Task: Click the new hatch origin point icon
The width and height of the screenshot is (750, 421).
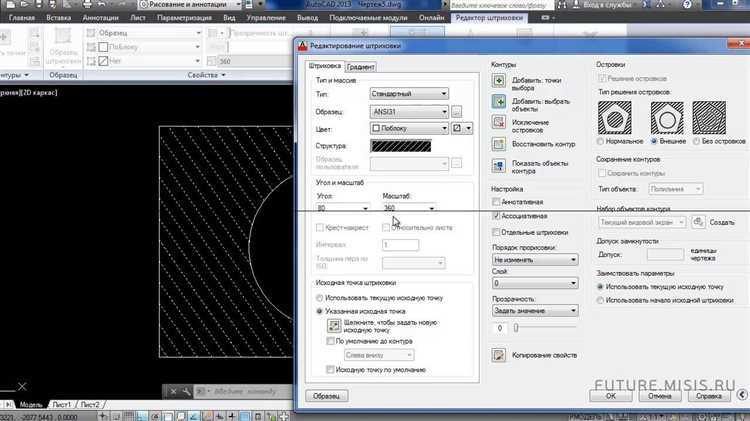Action: click(x=334, y=324)
